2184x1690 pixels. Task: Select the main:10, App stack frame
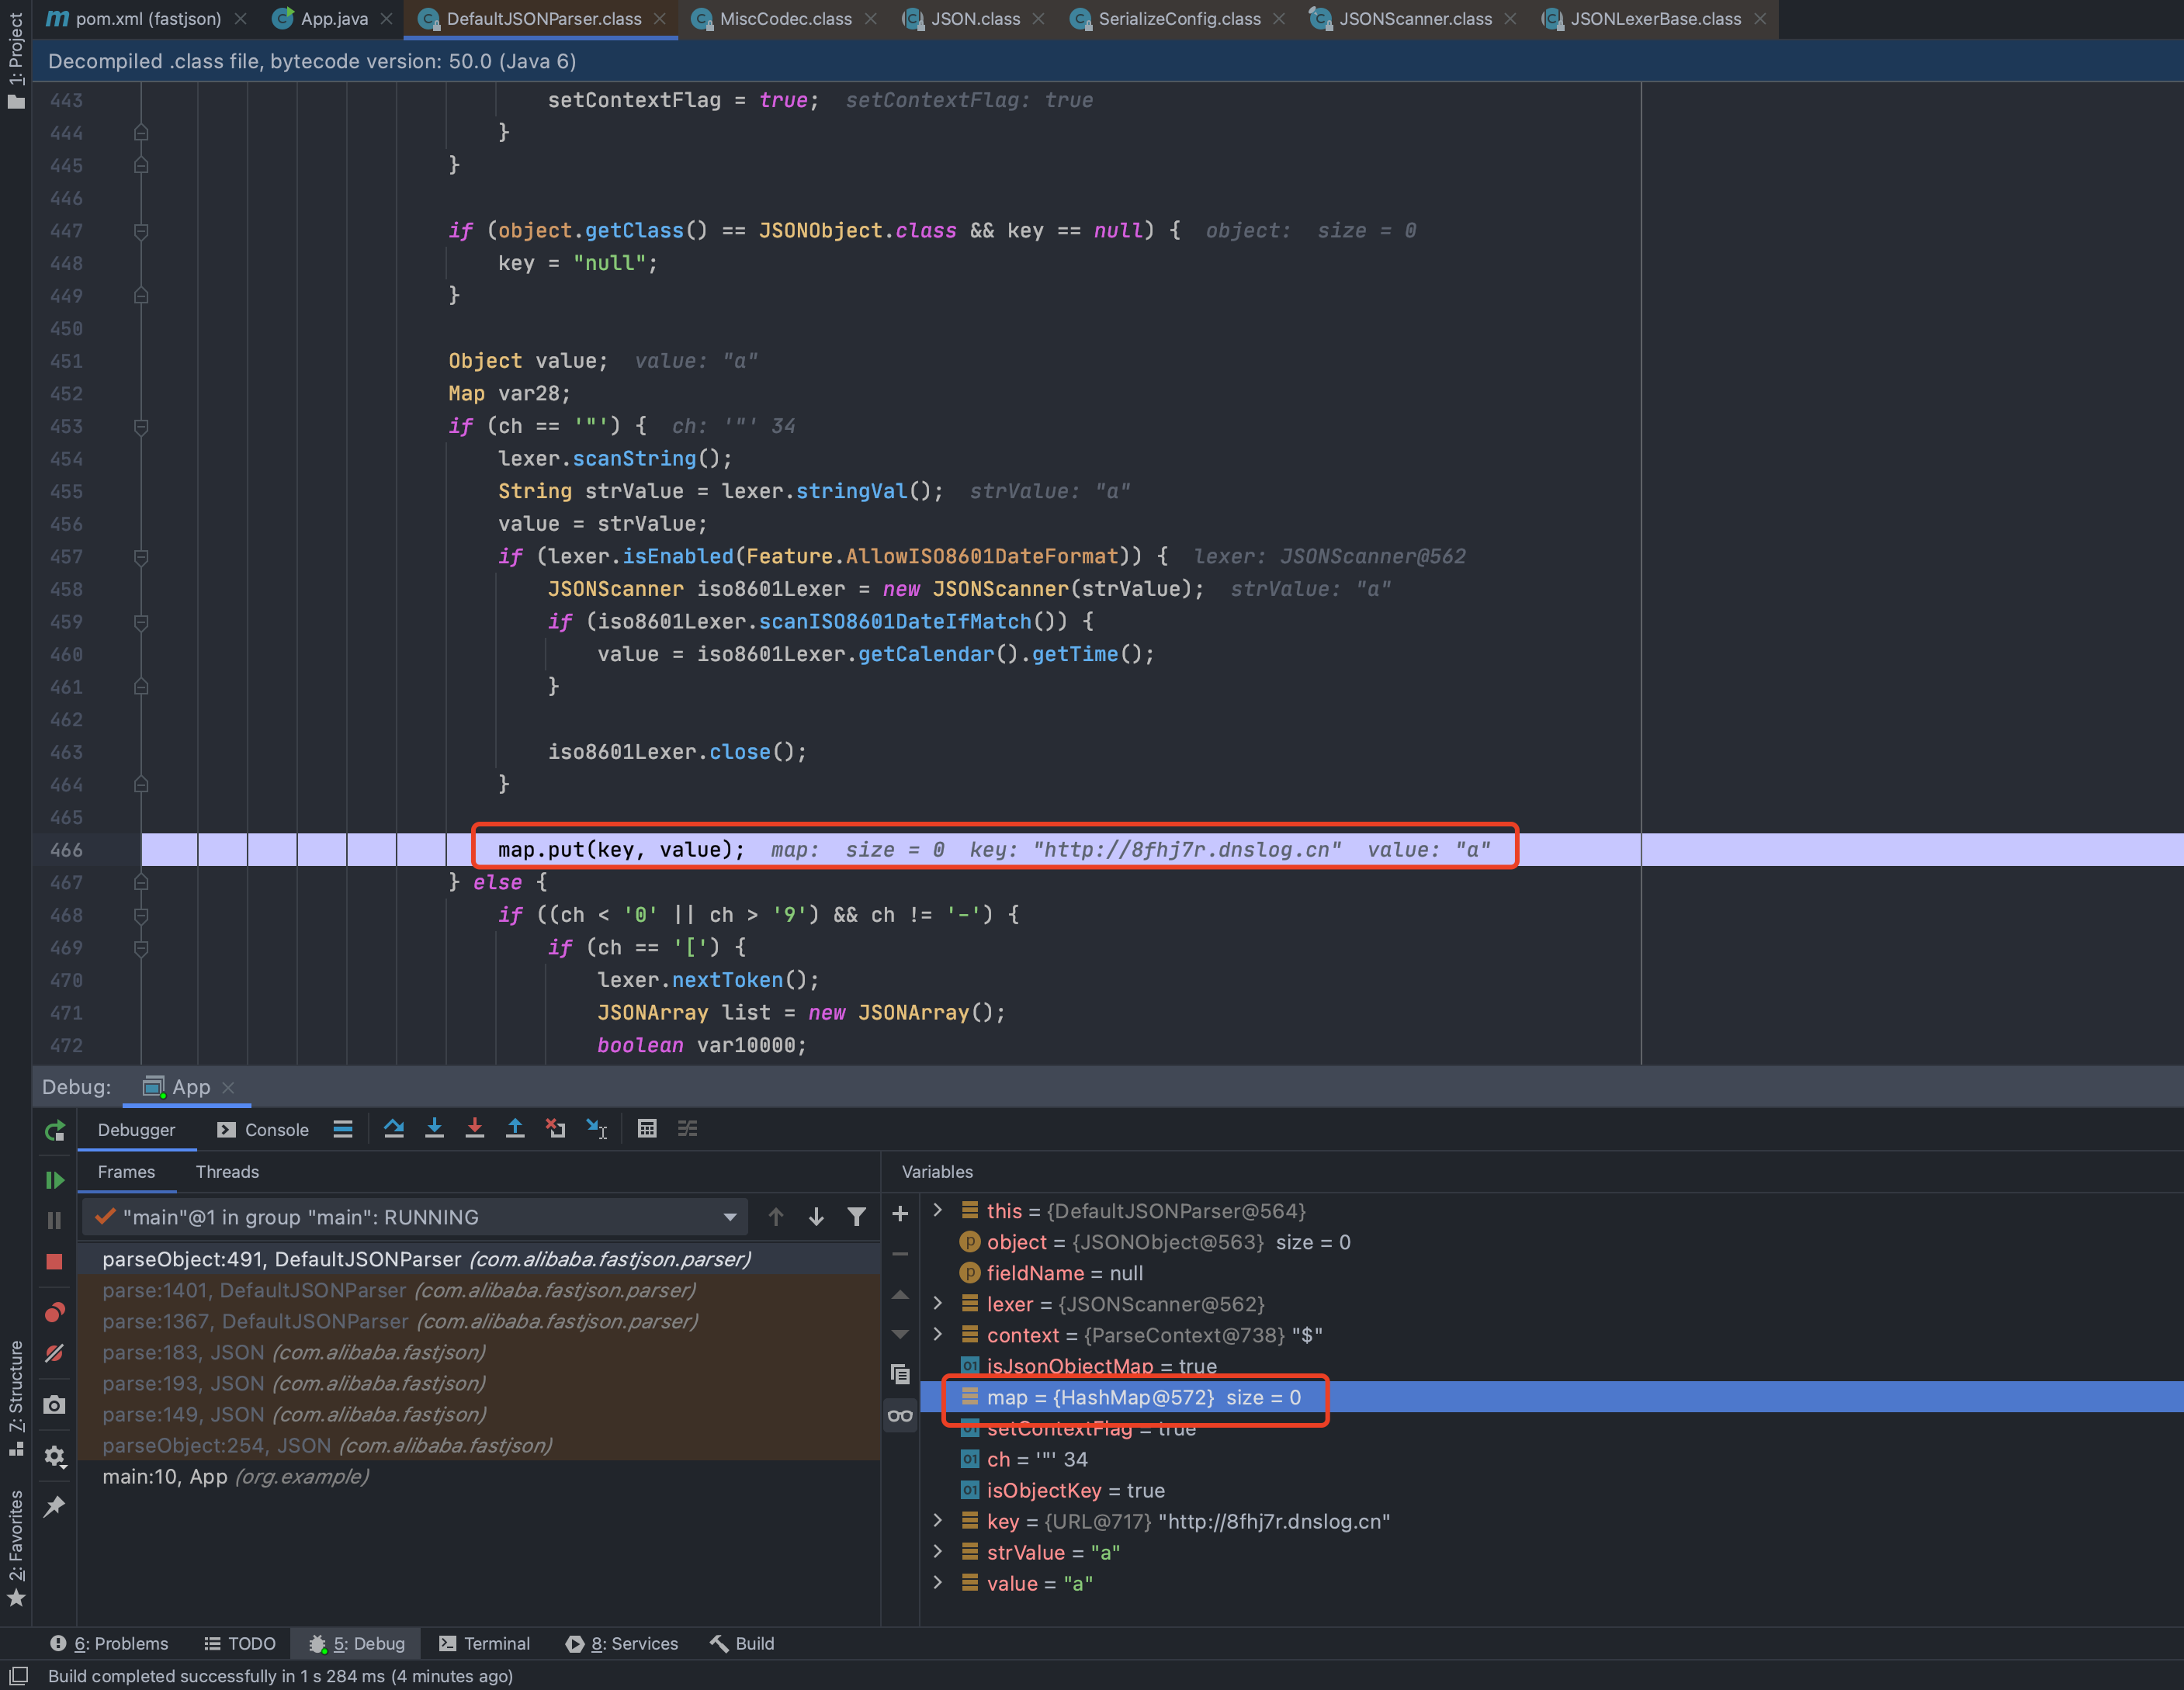point(235,1477)
